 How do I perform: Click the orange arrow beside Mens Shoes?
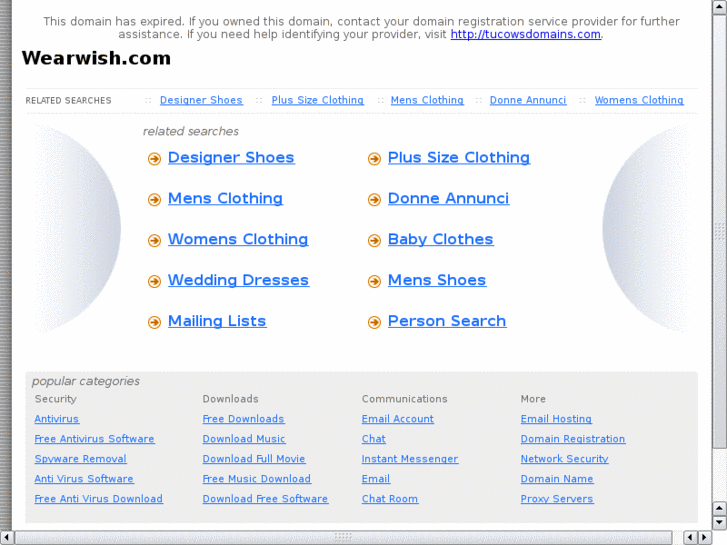(x=374, y=282)
